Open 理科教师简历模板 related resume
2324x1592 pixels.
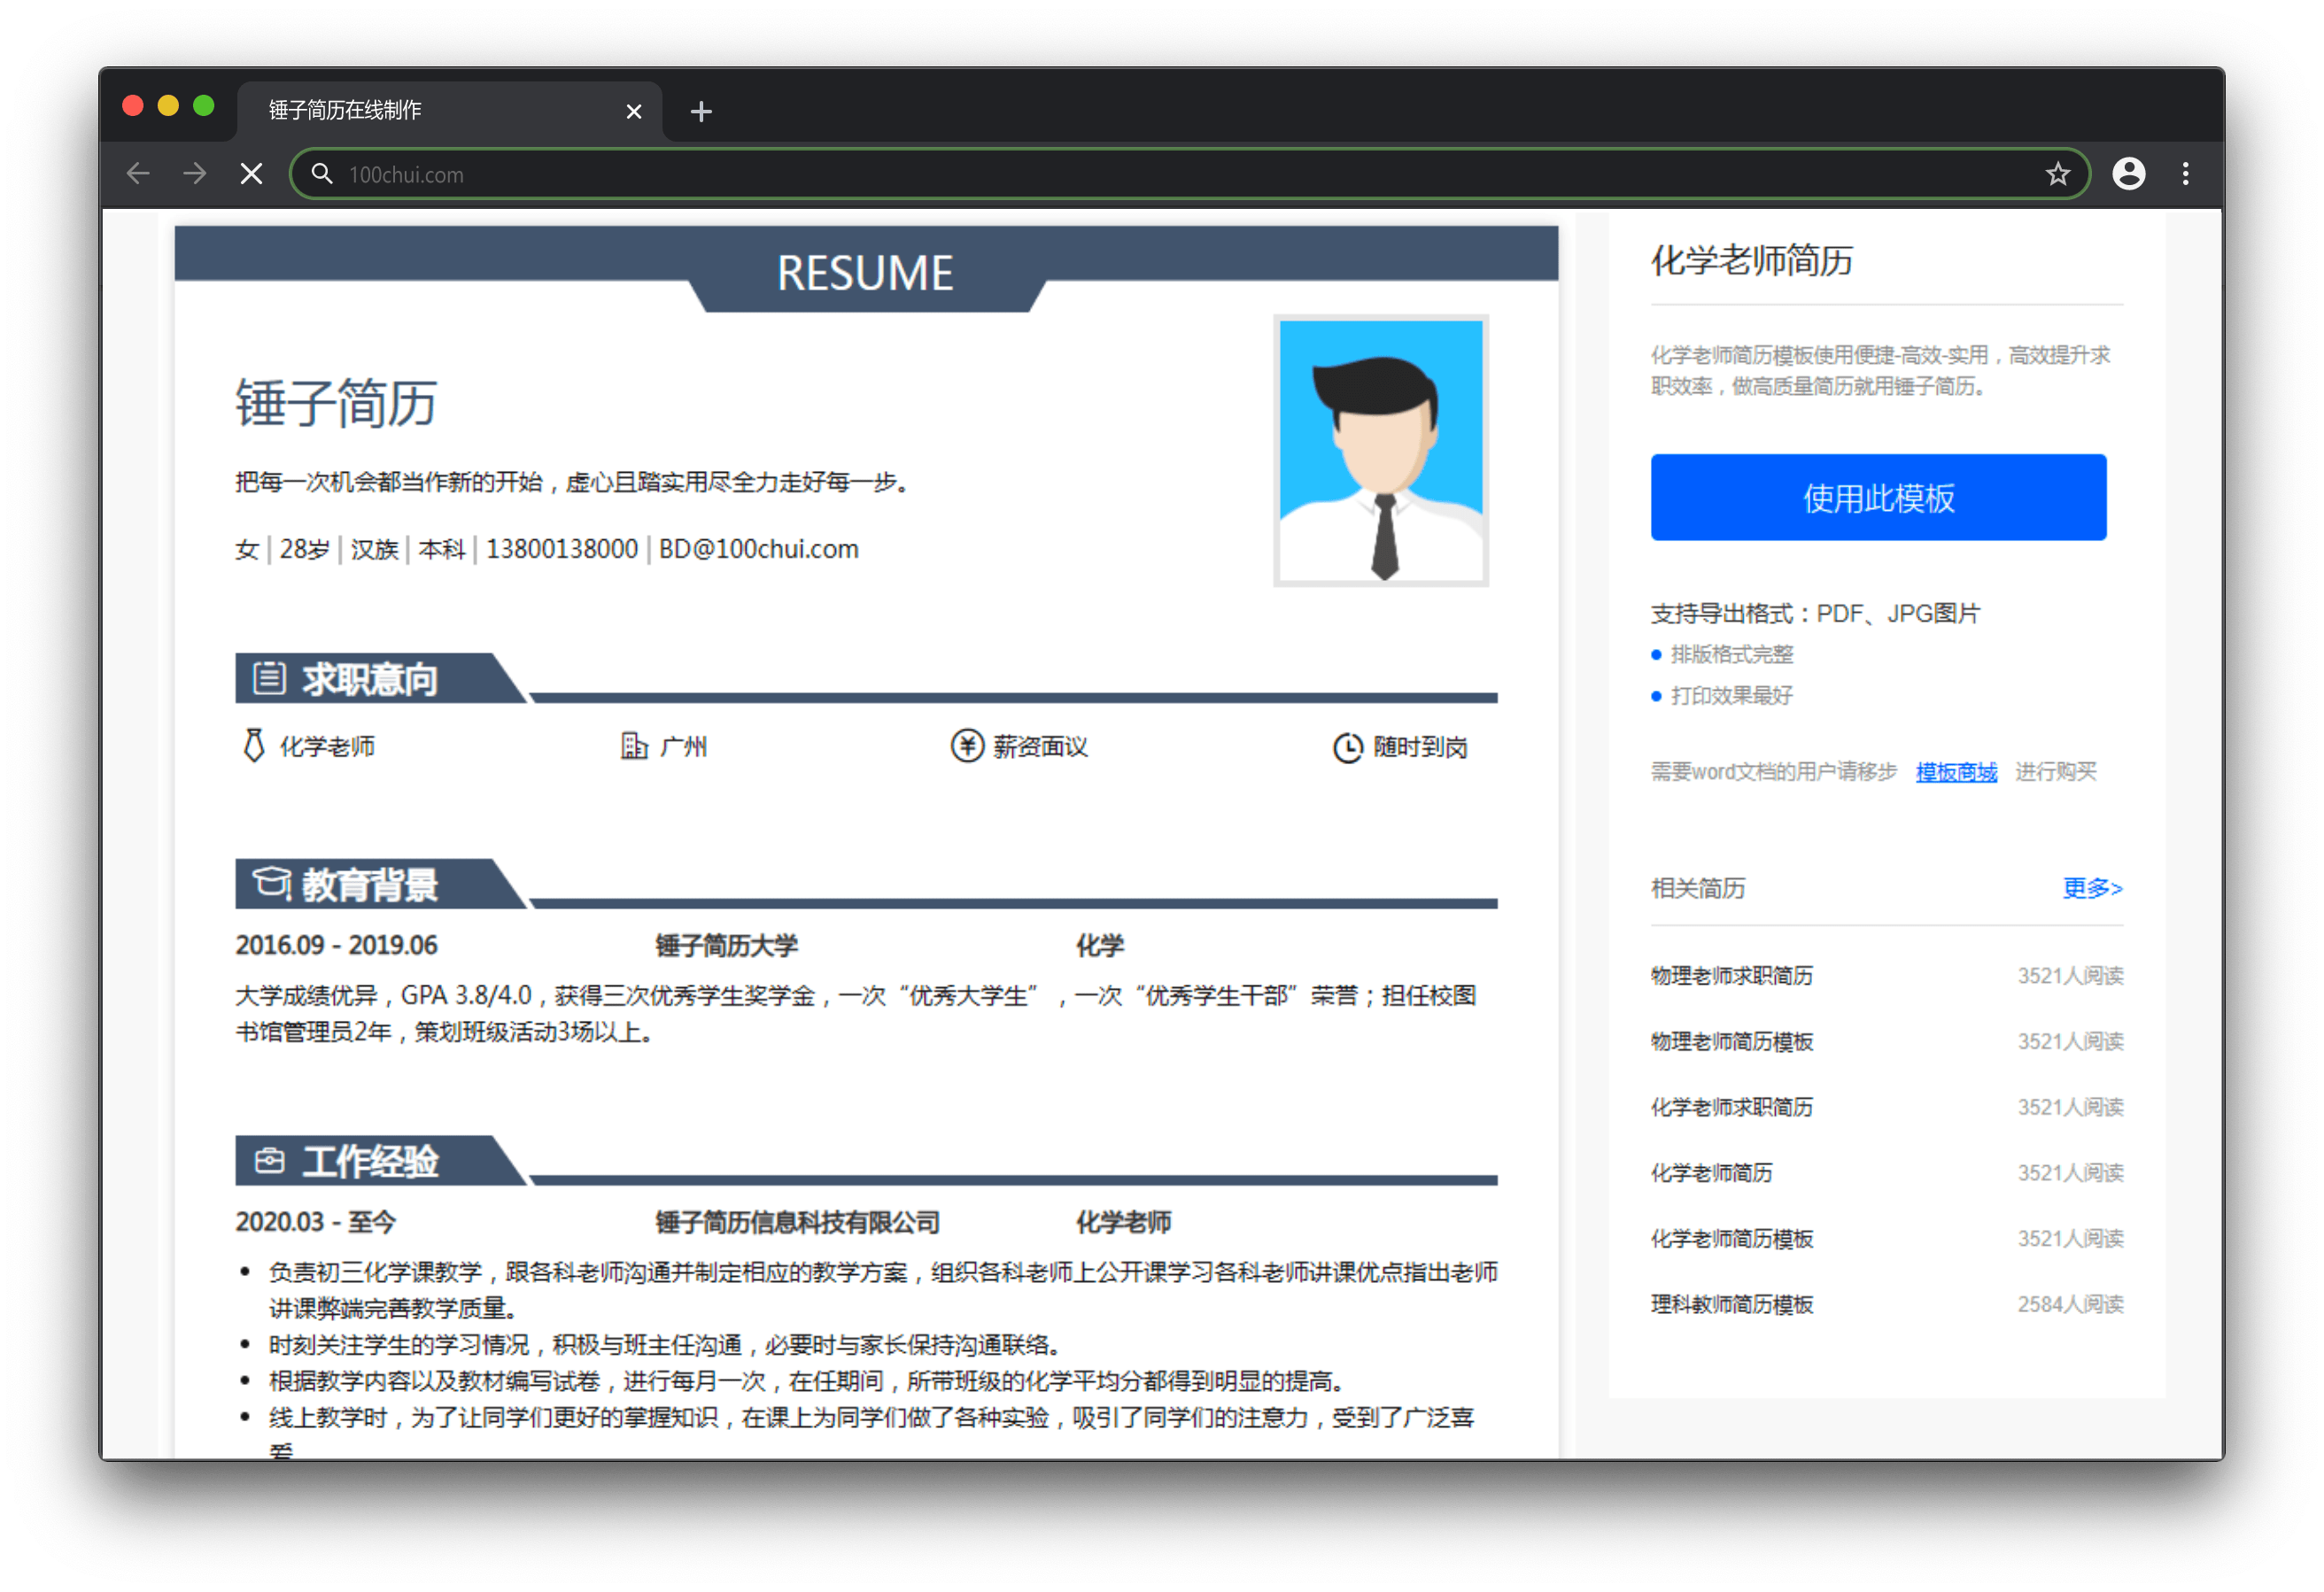pos(1731,1305)
